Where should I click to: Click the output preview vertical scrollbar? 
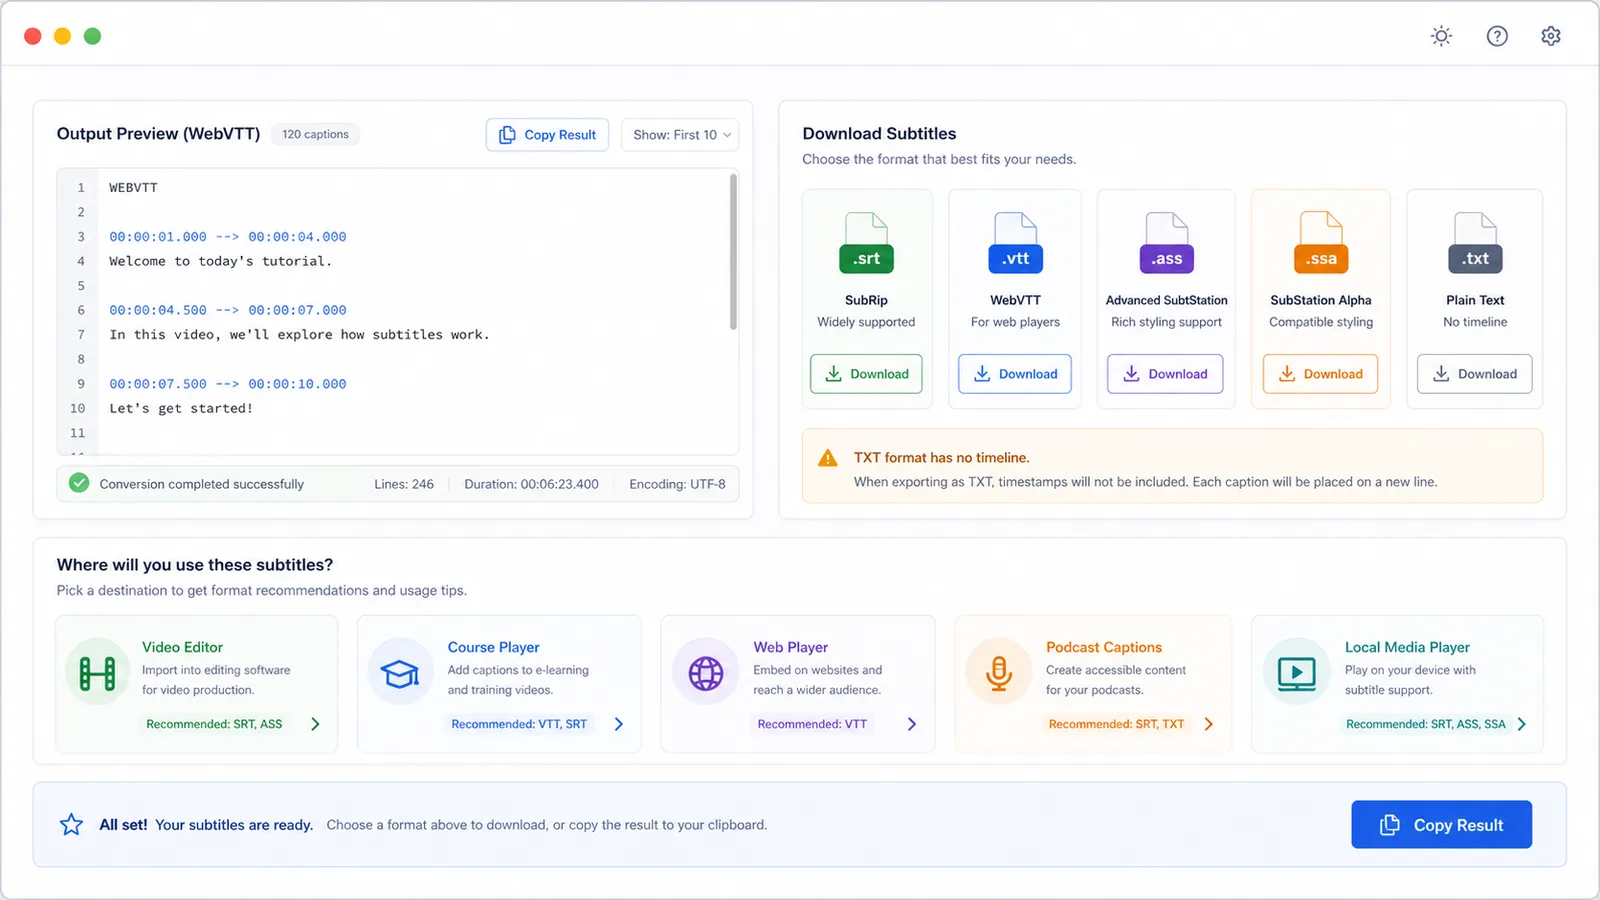(733, 252)
